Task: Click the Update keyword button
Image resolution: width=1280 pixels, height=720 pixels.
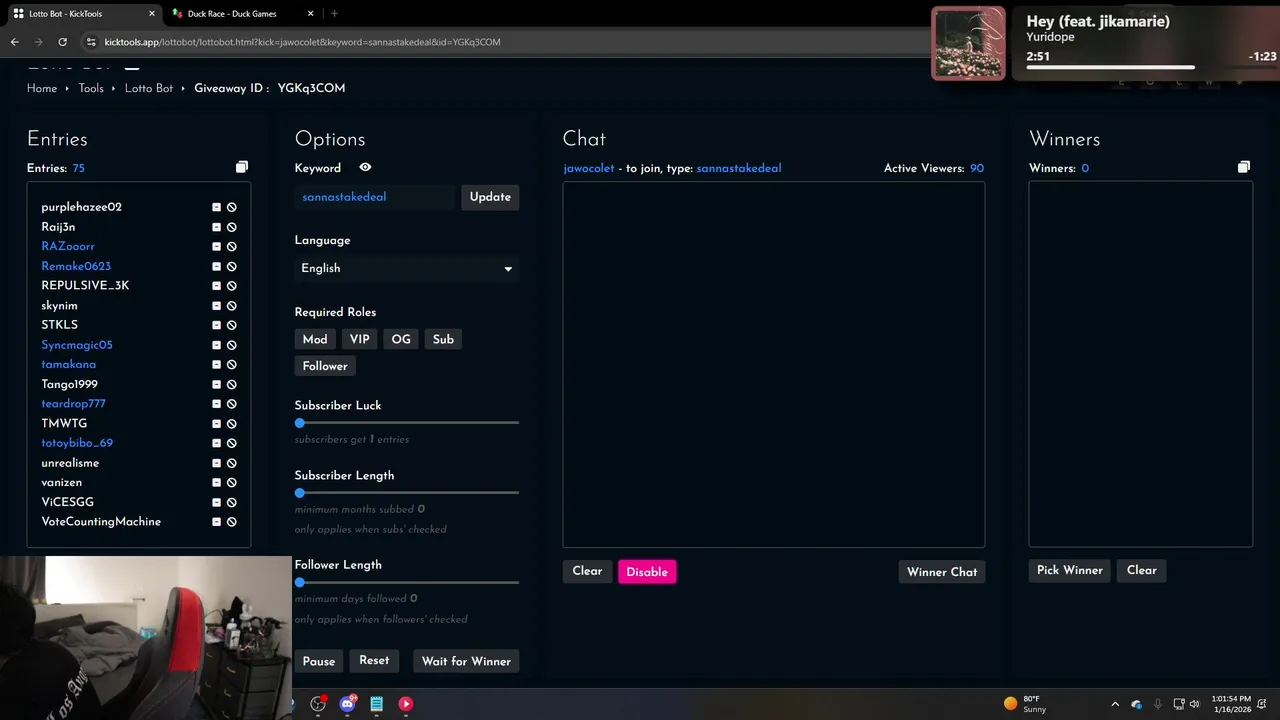Action: coord(490,197)
